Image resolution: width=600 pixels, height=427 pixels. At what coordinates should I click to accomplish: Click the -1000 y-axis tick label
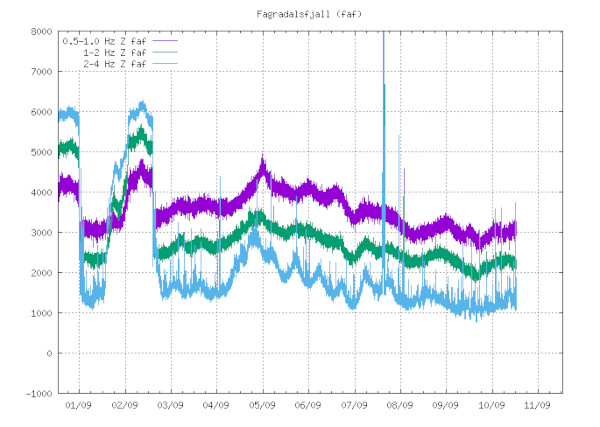[x=37, y=393]
